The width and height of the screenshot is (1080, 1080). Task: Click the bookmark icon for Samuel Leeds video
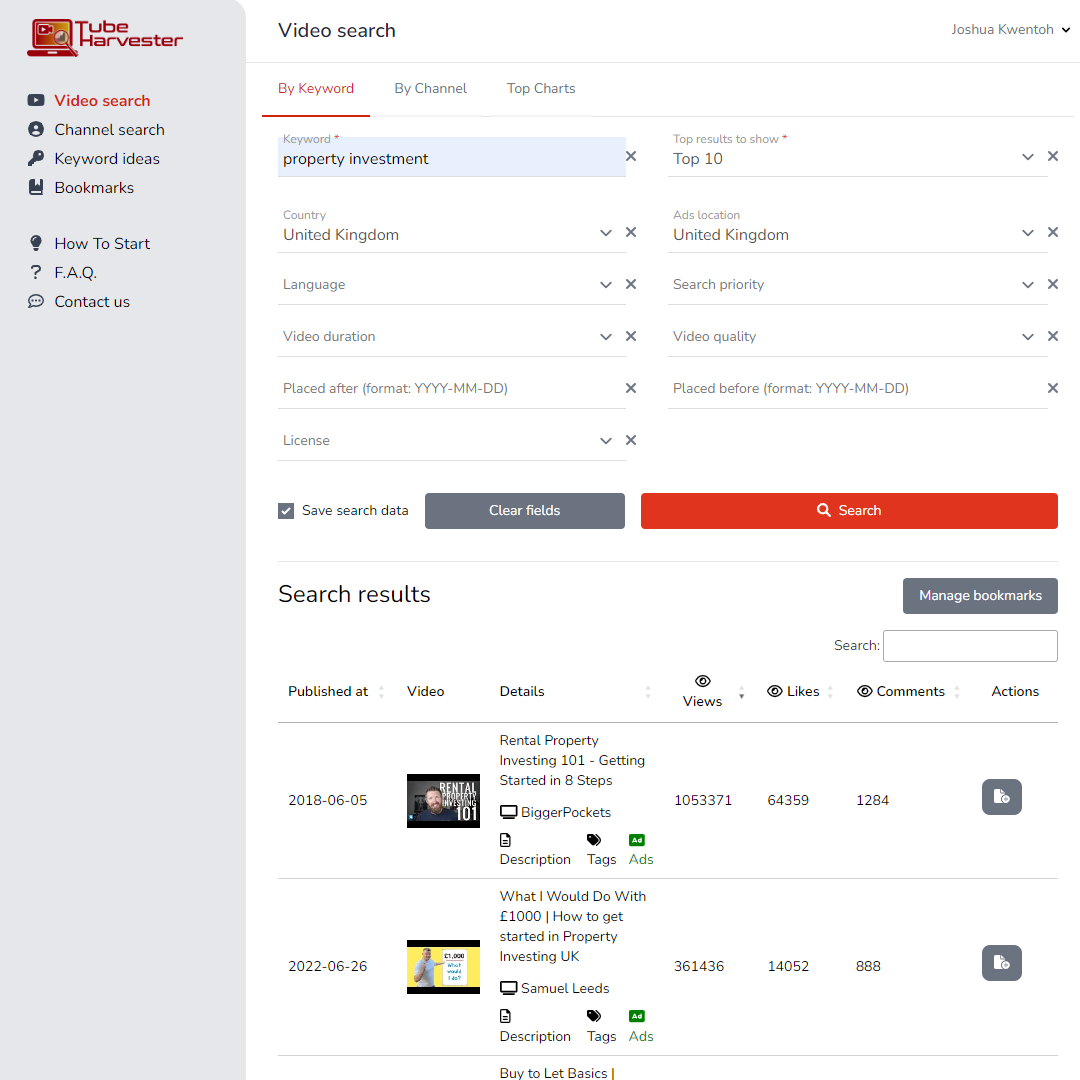tap(1001, 963)
